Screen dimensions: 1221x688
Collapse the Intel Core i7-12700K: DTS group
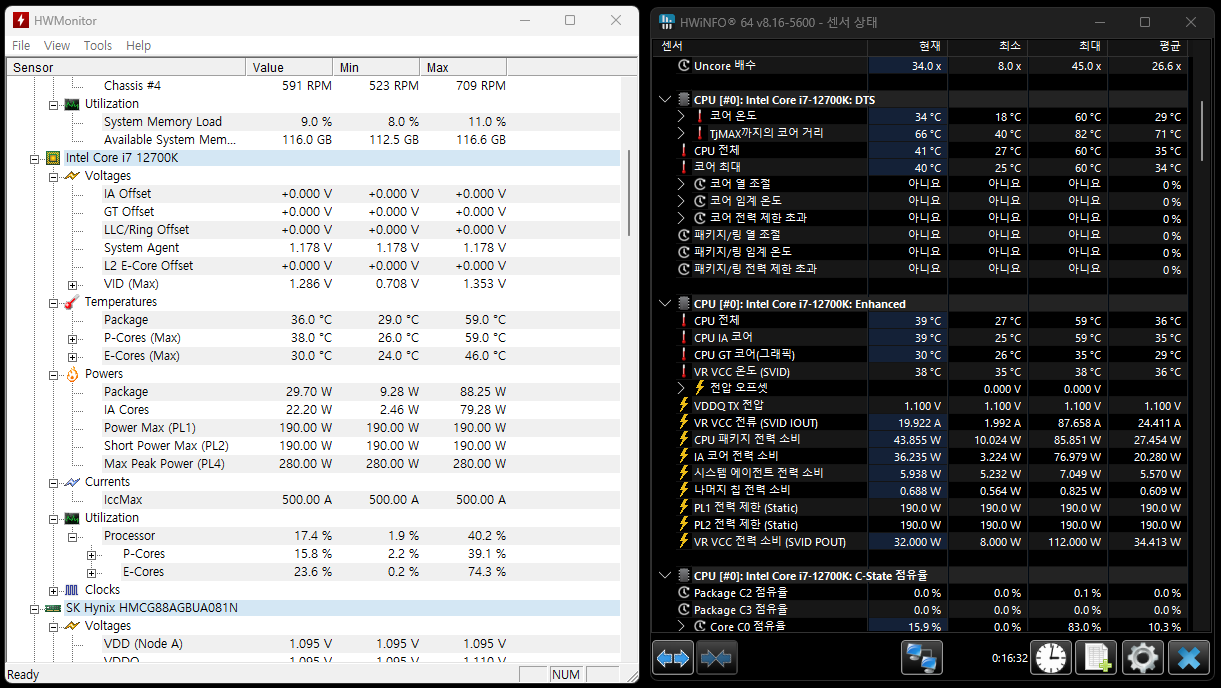(x=666, y=100)
